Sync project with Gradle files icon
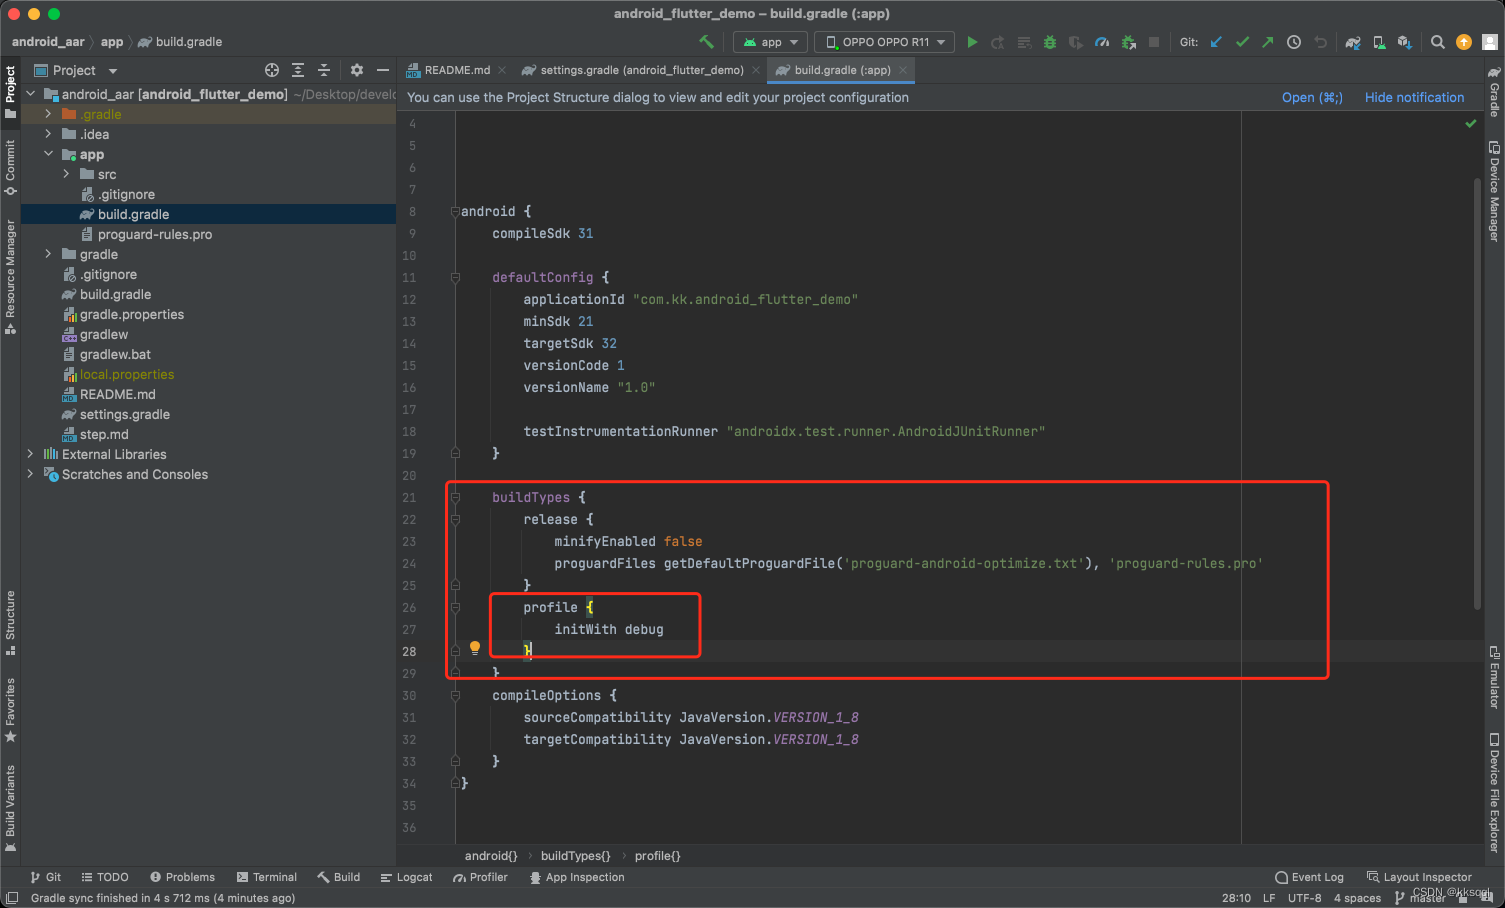Screen dimensions: 1505x908 (x=1353, y=42)
